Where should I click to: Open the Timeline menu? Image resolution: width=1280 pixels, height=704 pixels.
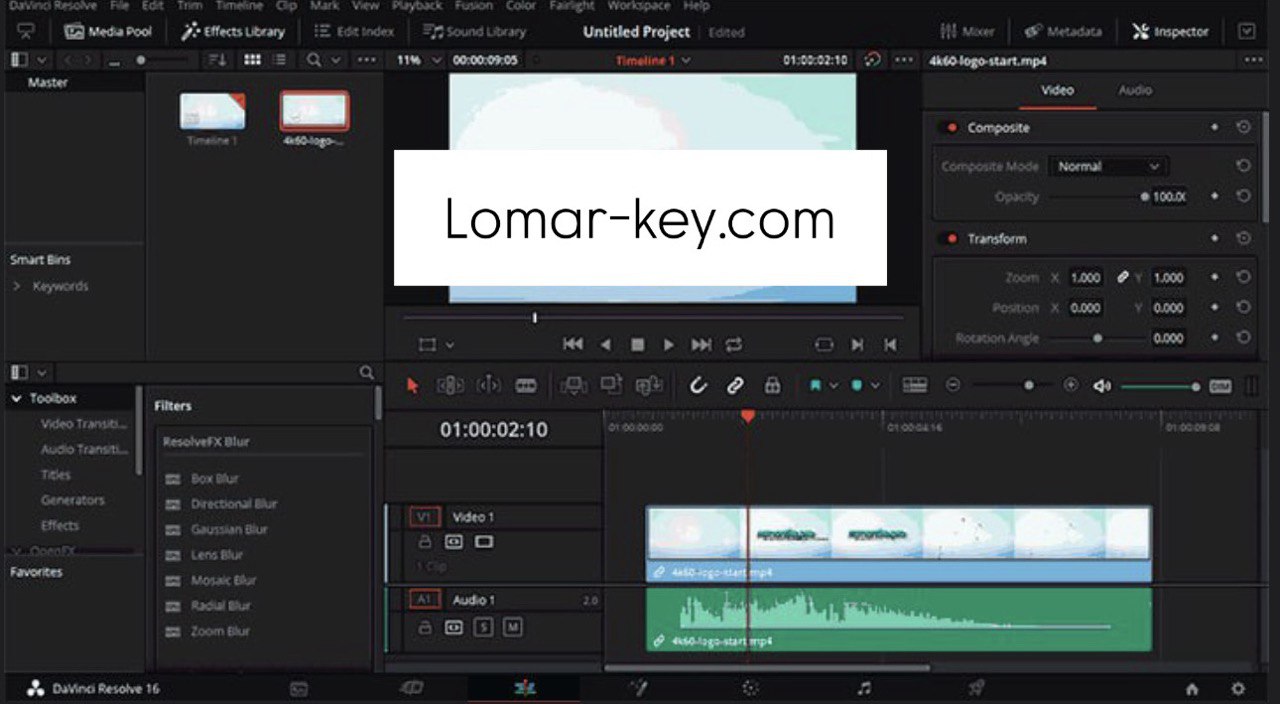coord(239,5)
